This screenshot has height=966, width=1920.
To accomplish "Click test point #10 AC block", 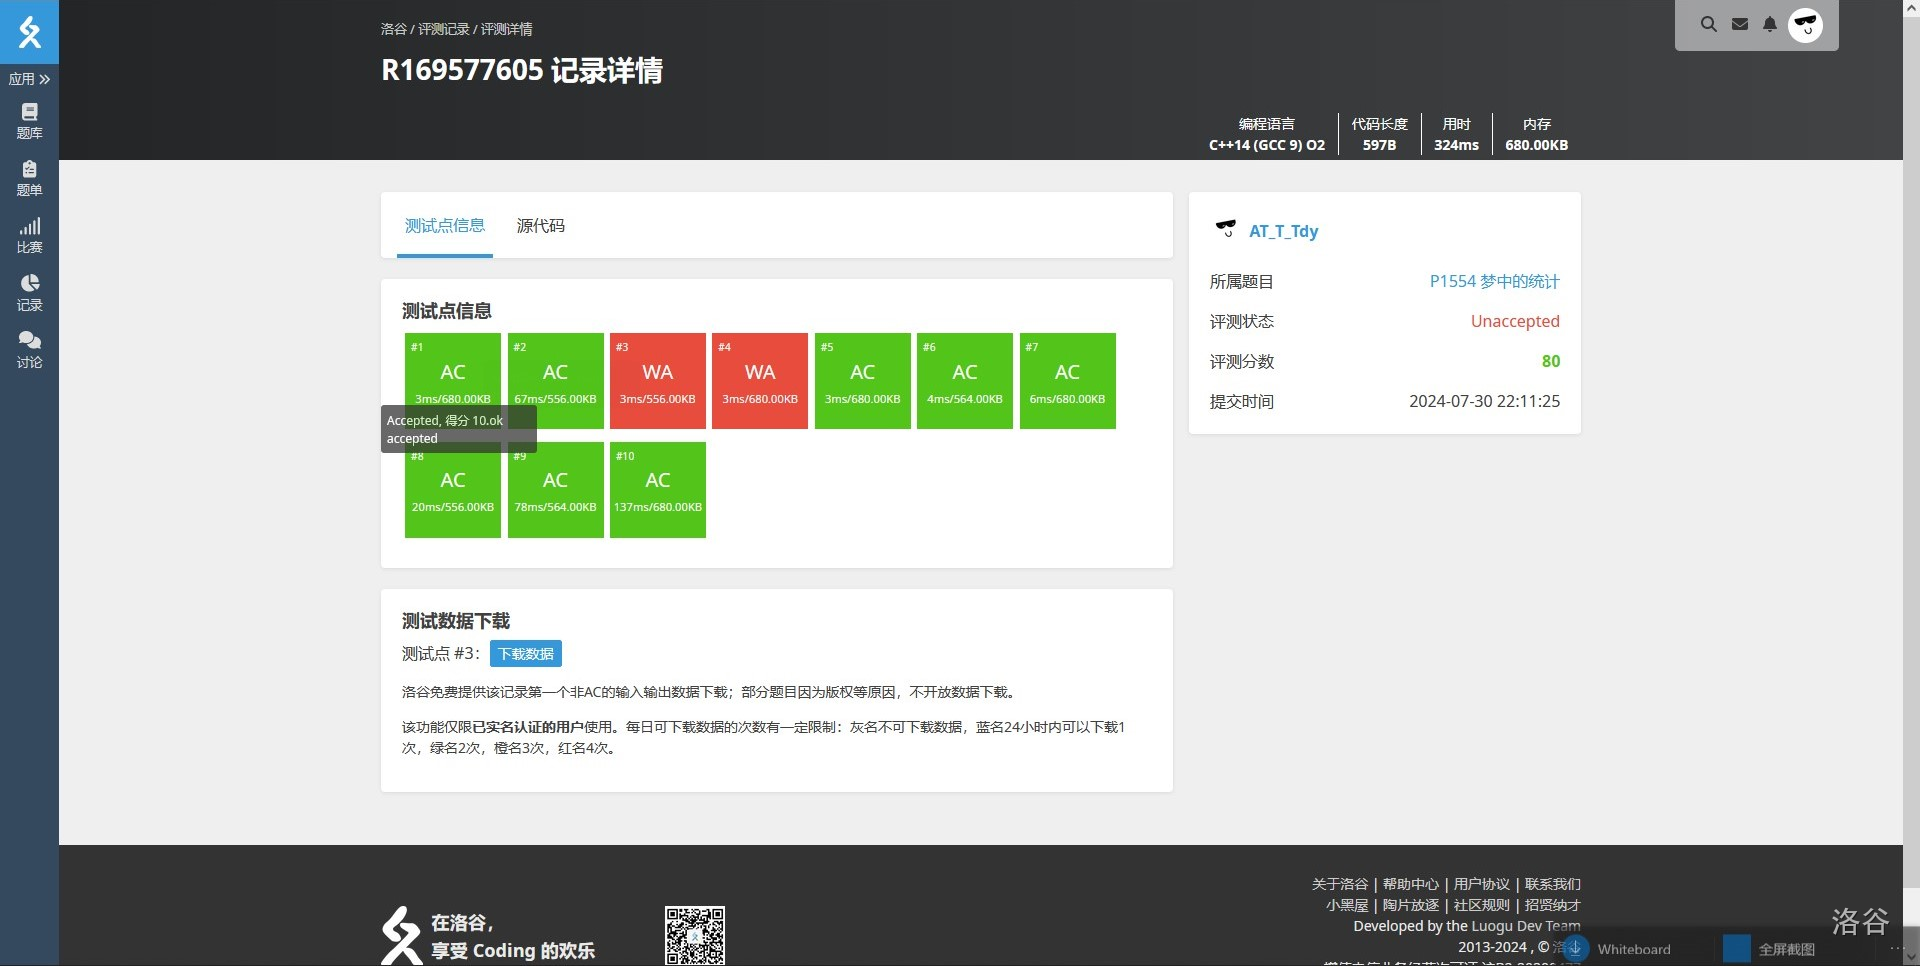I will pos(657,490).
